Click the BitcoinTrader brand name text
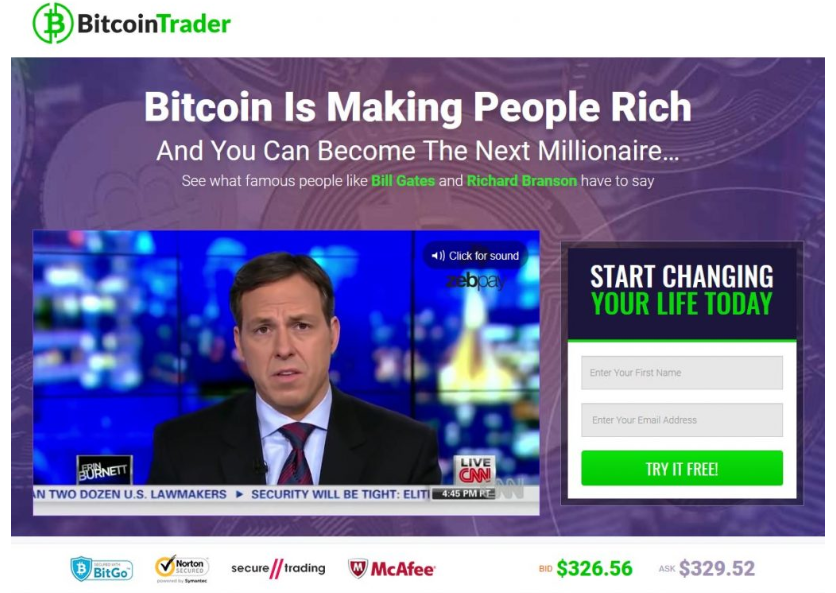This screenshot has height=593, width=836. point(154,24)
